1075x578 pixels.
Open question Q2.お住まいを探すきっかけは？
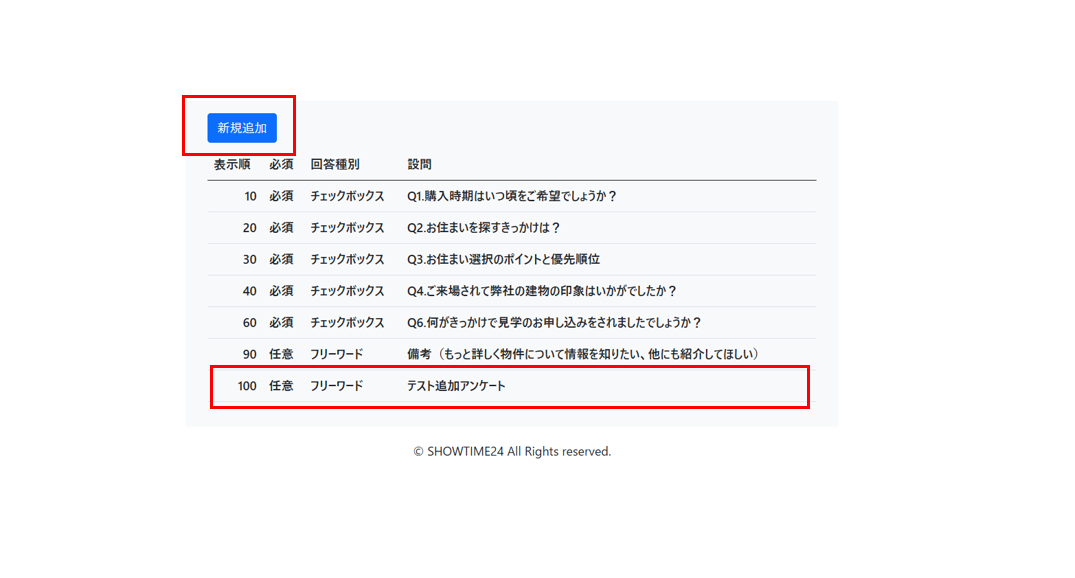click(x=484, y=228)
